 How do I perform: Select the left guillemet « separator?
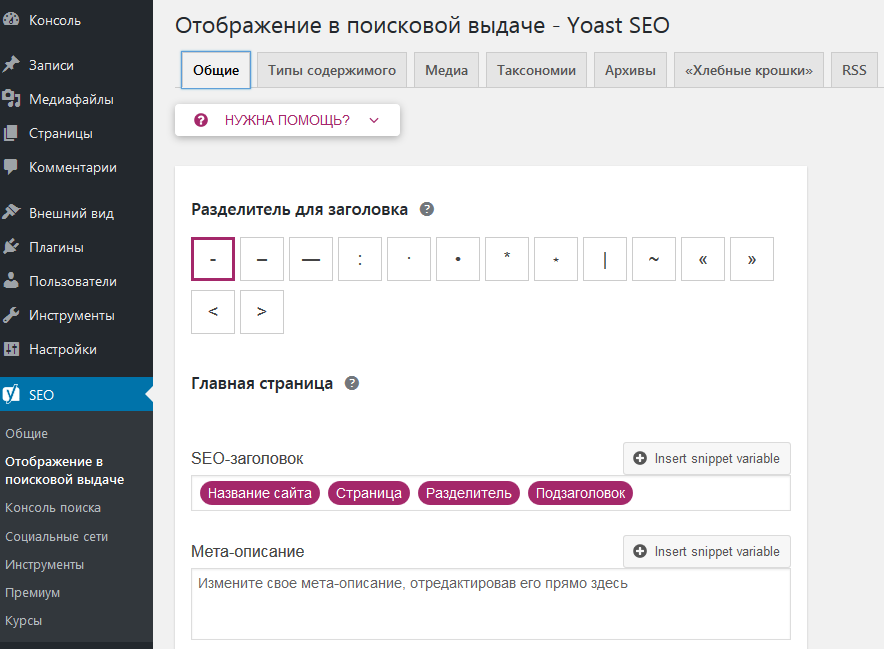[x=703, y=259]
